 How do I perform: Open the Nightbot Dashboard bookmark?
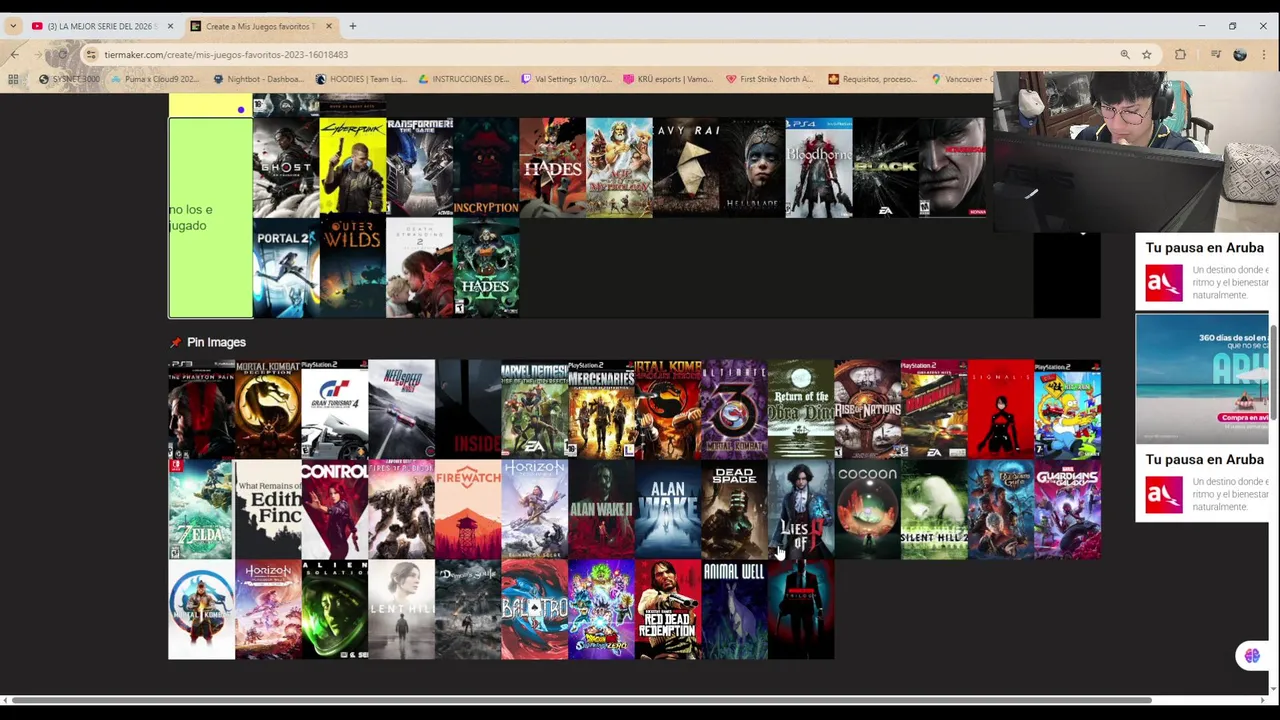point(258,79)
